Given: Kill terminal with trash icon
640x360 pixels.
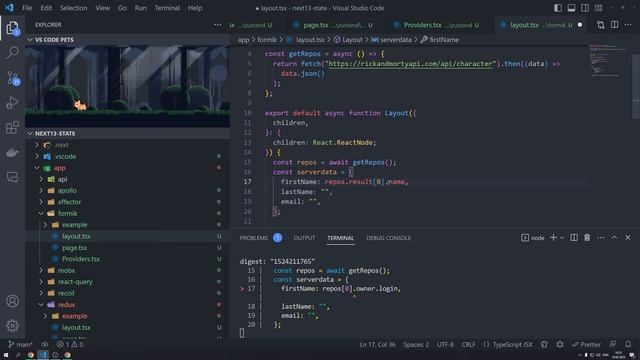Looking at the screenshot, I should [587, 238].
